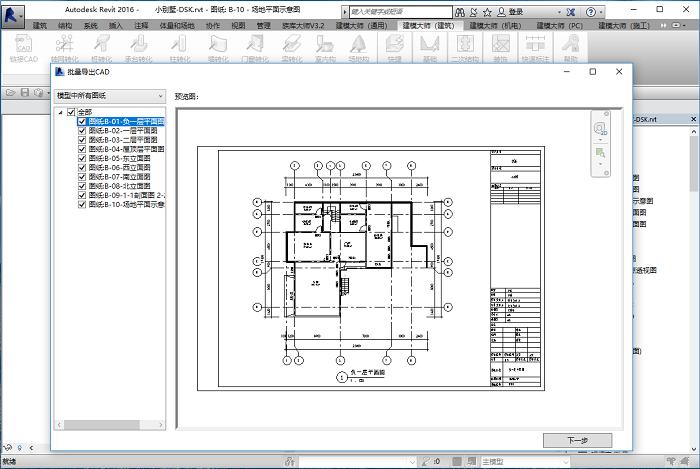Uncheck the 图纸:B-08 北立面图 checkbox
700x469 pixels.
(x=82, y=186)
